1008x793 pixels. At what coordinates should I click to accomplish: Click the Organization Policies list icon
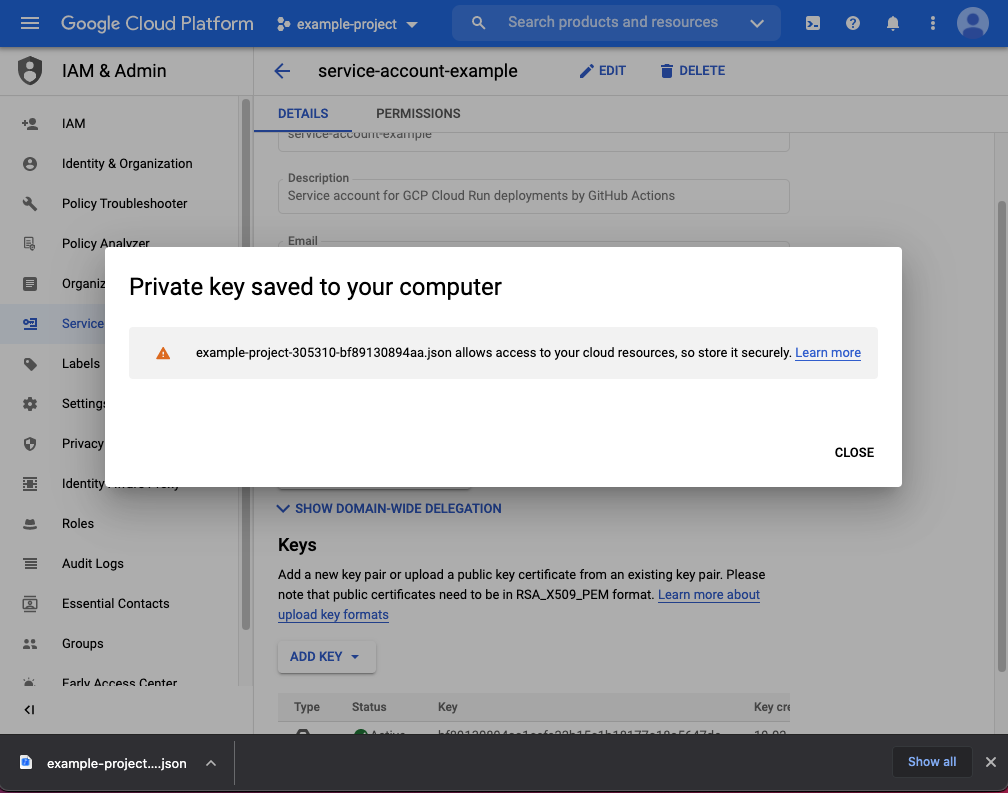point(30,283)
